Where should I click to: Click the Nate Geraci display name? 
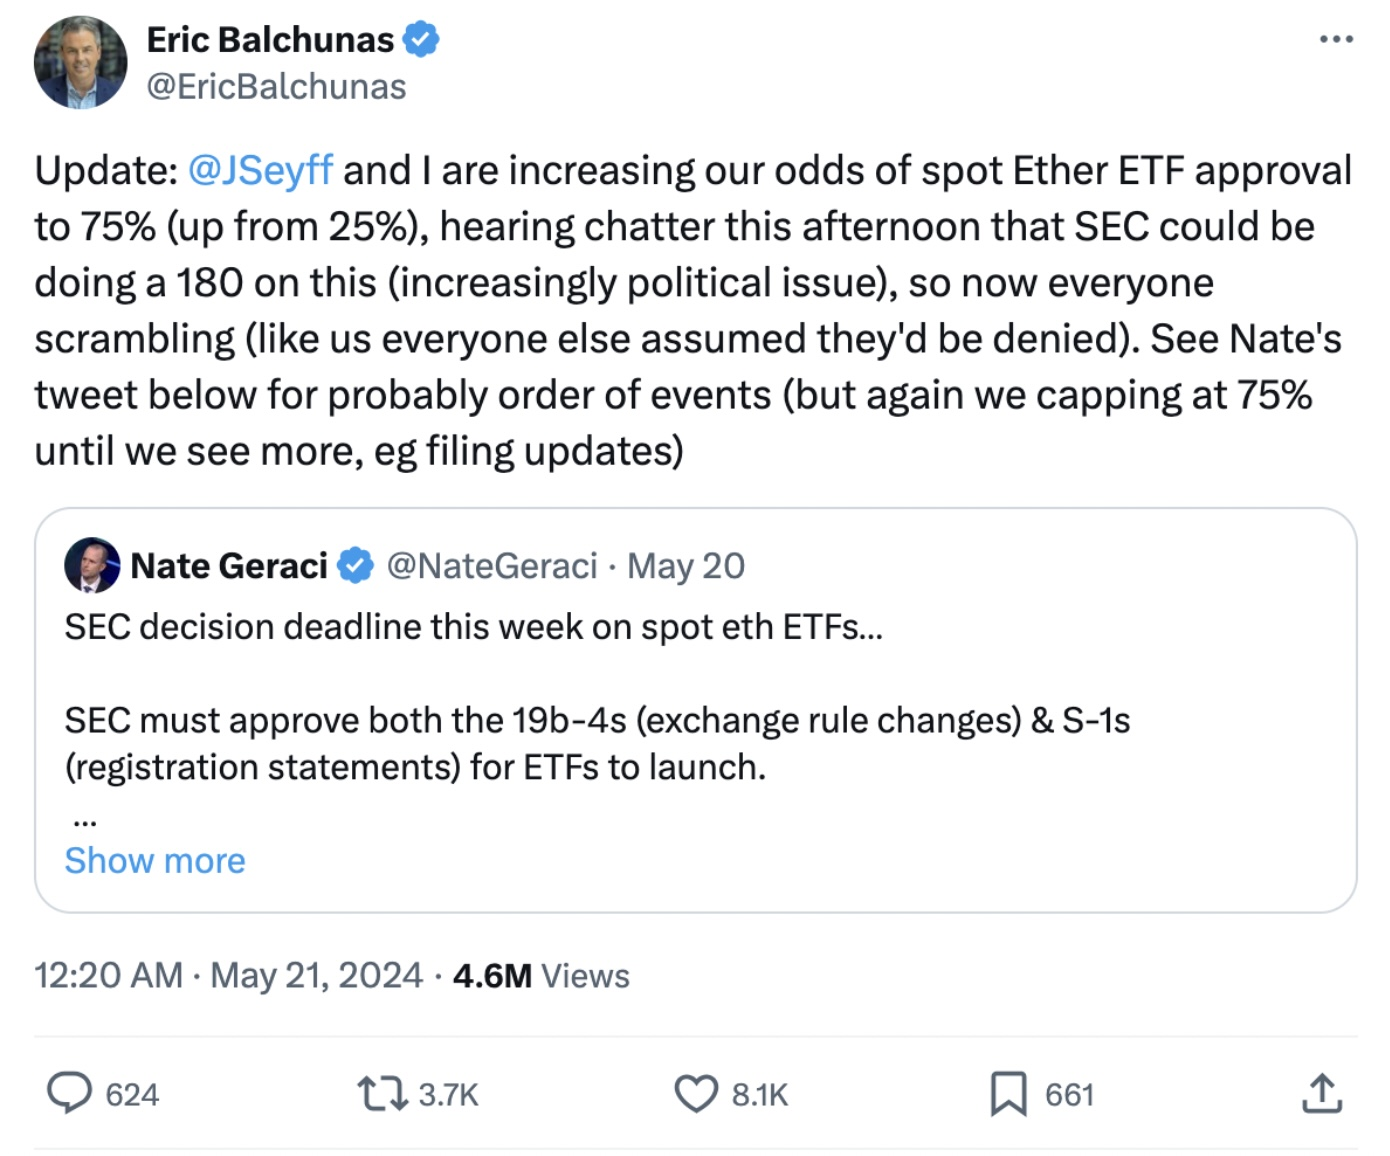pyautogui.click(x=229, y=566)
